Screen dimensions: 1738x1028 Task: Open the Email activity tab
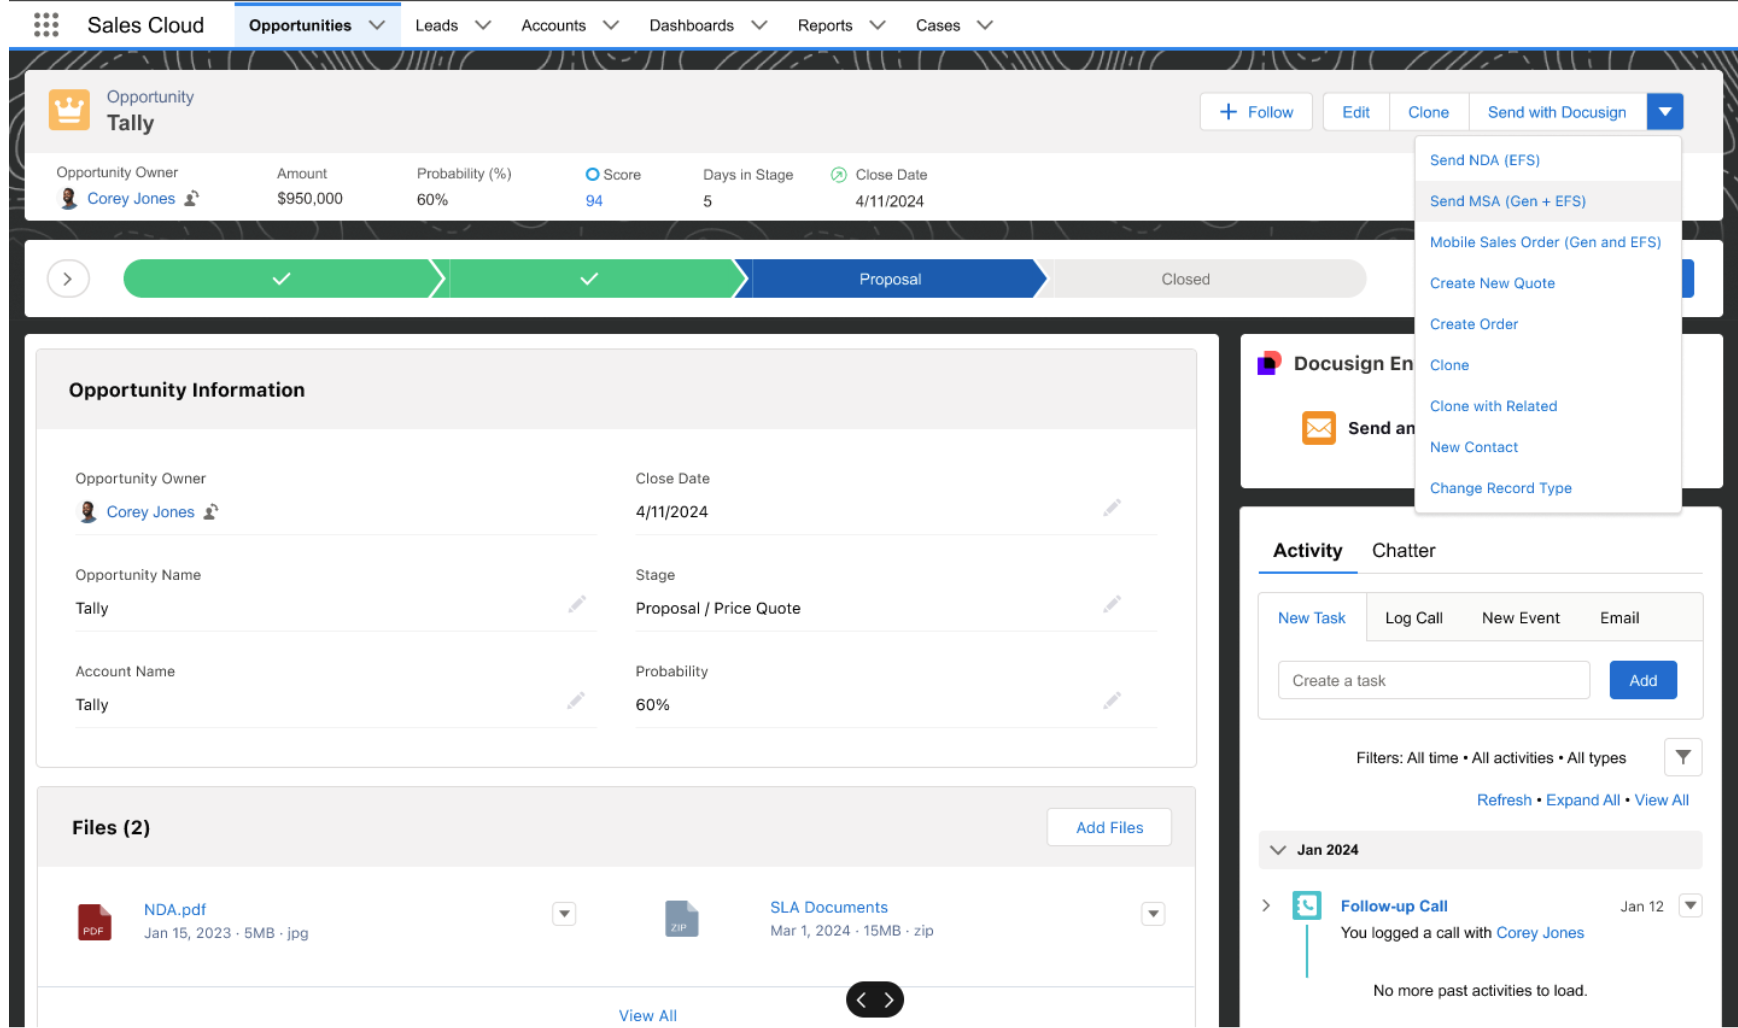click(1619, 618)
